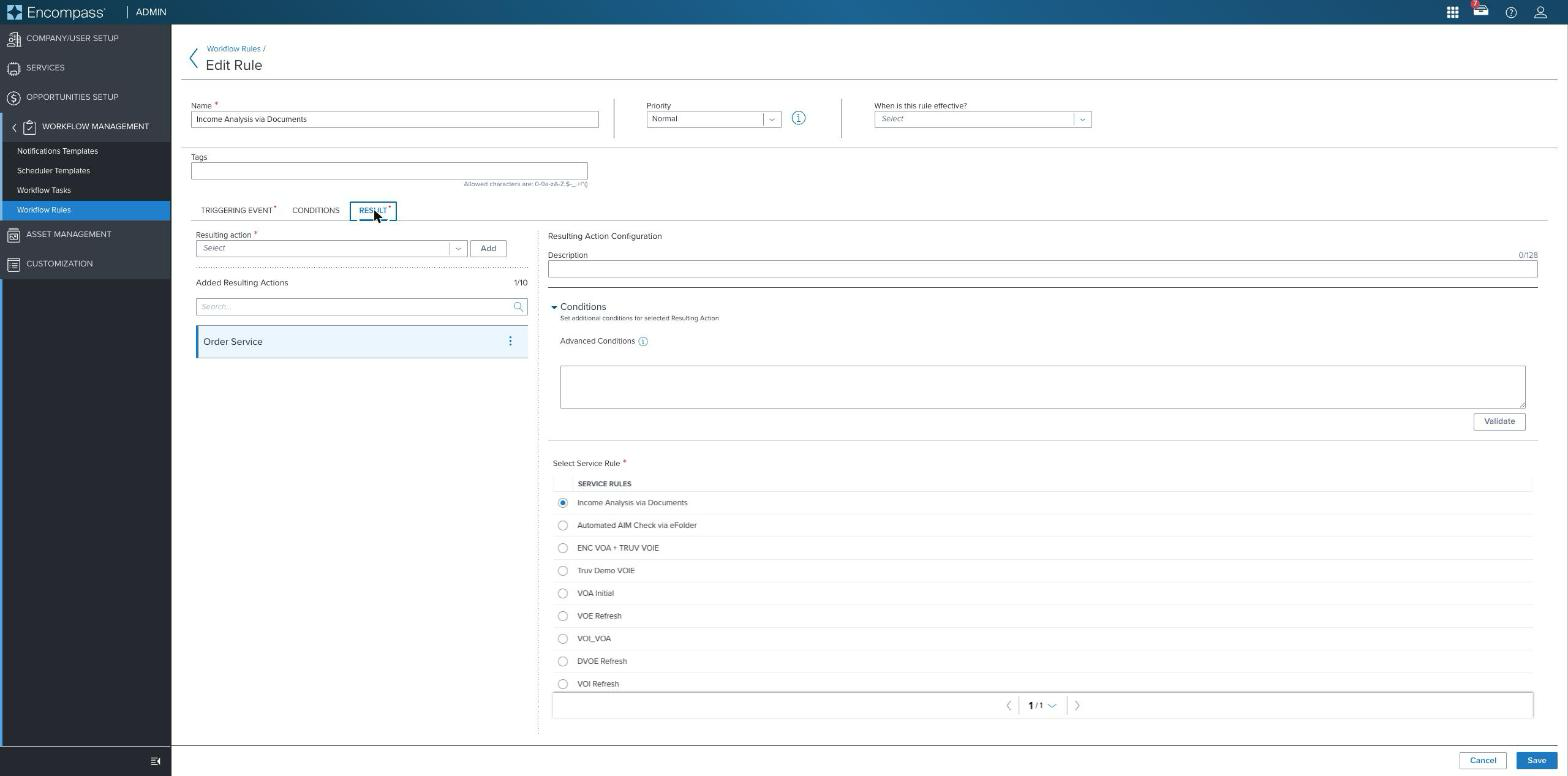The height and width of the screenshot is (776, 1568).
Task: Click the Cancel button
Action: click(x=1483, y=761)
